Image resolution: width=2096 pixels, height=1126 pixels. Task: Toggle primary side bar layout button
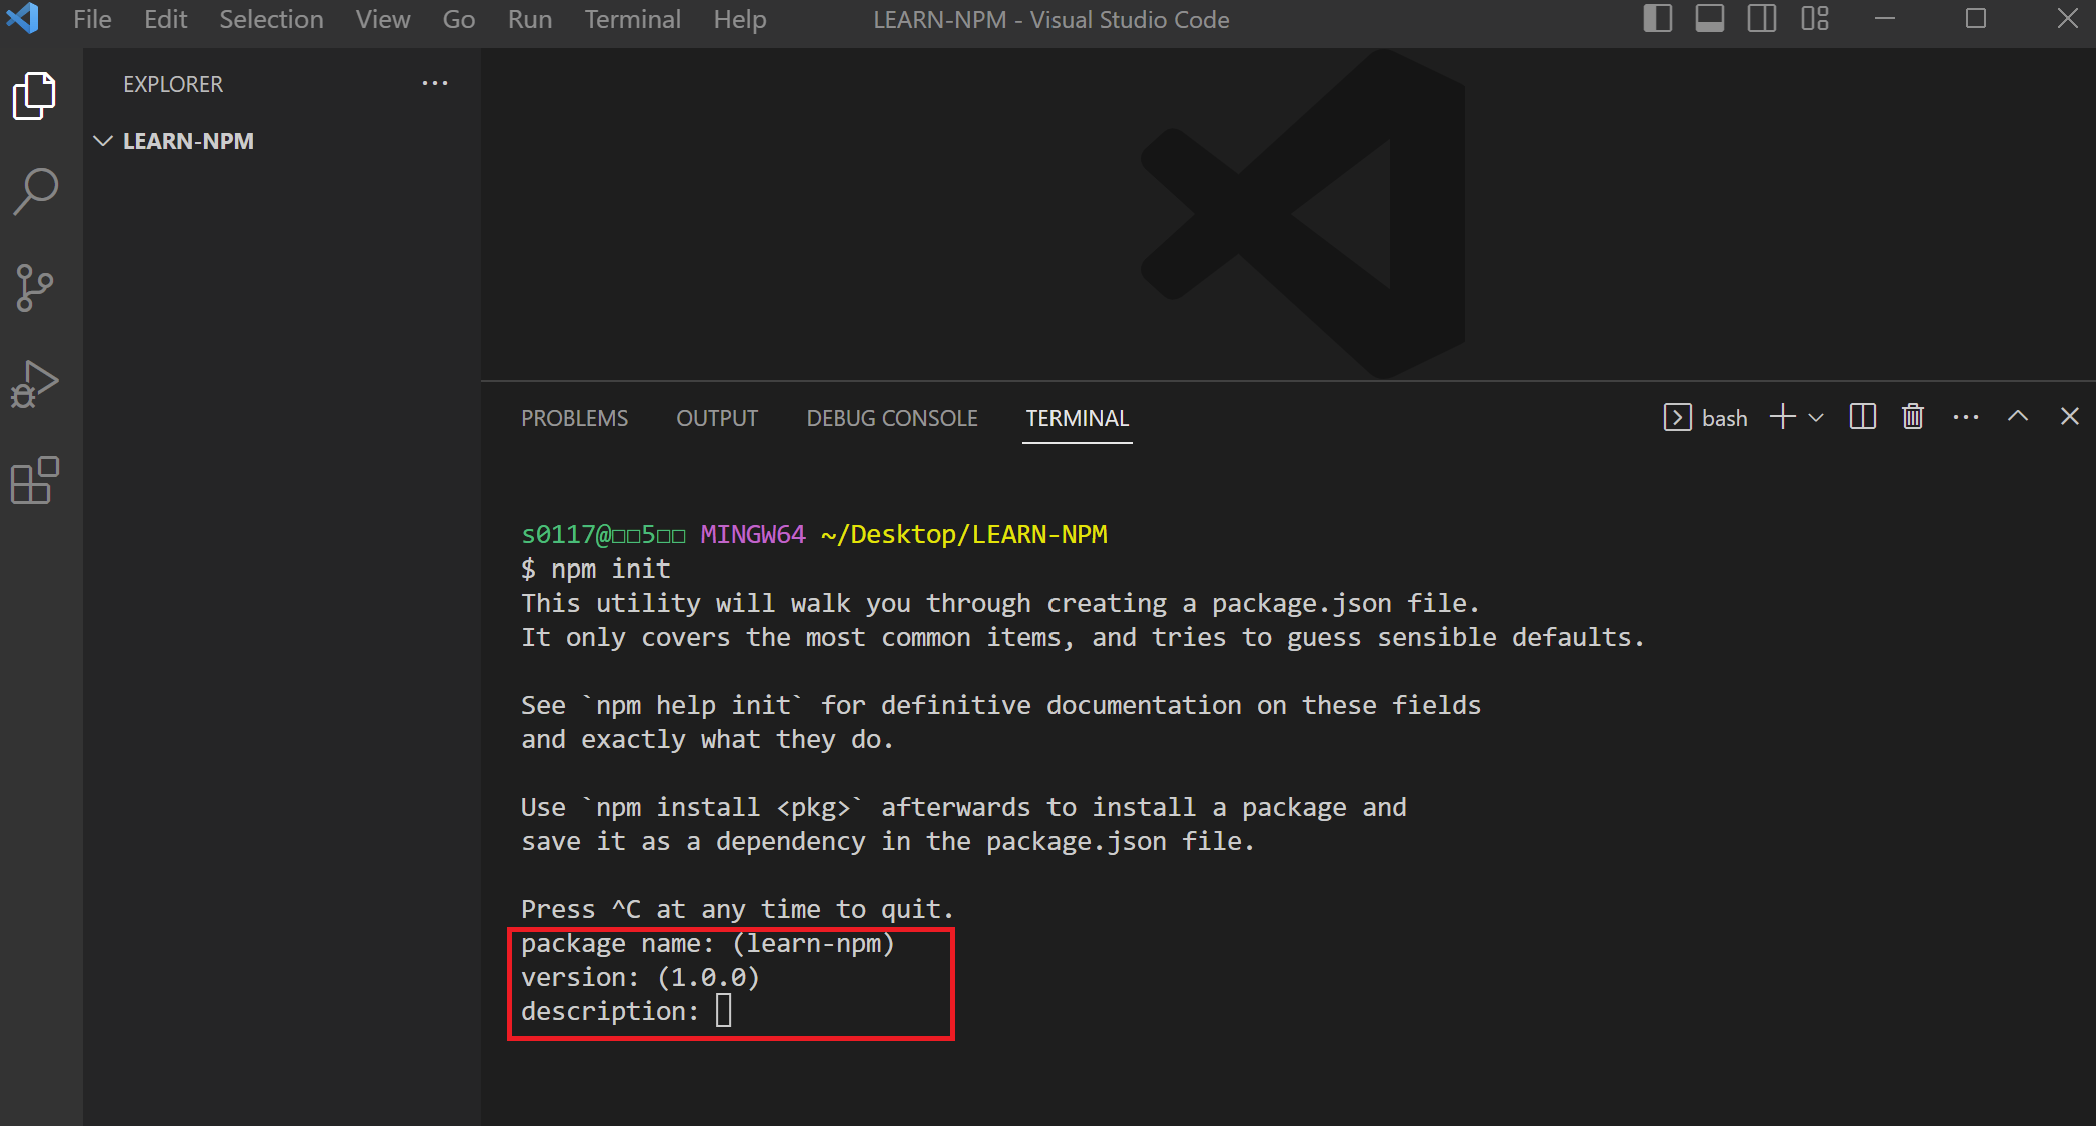(x=1657, y=19)
